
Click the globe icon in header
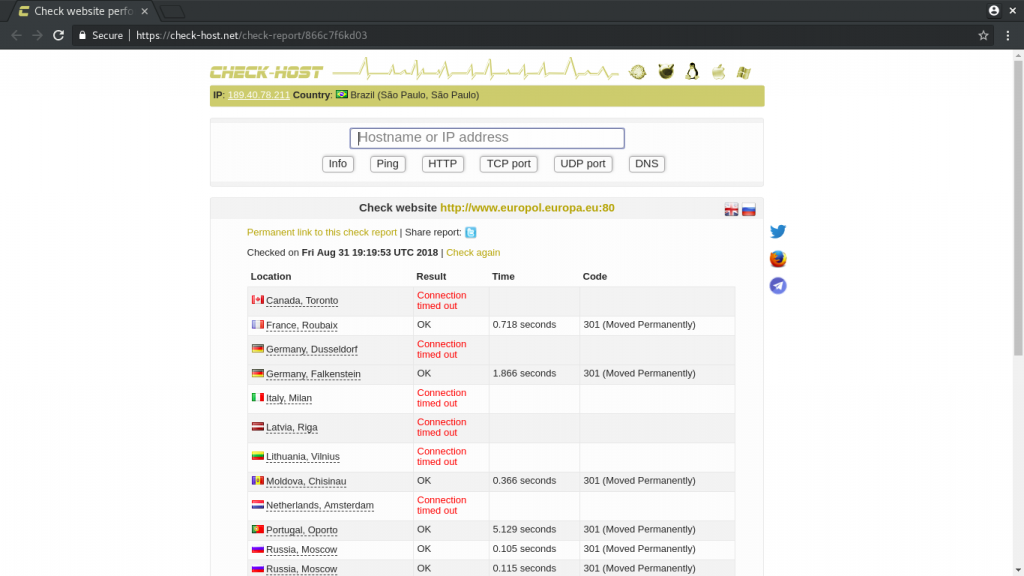click(637, 72)
